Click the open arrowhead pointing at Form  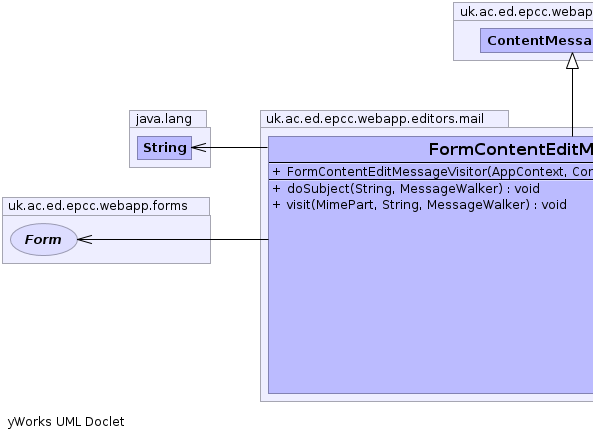85,239
